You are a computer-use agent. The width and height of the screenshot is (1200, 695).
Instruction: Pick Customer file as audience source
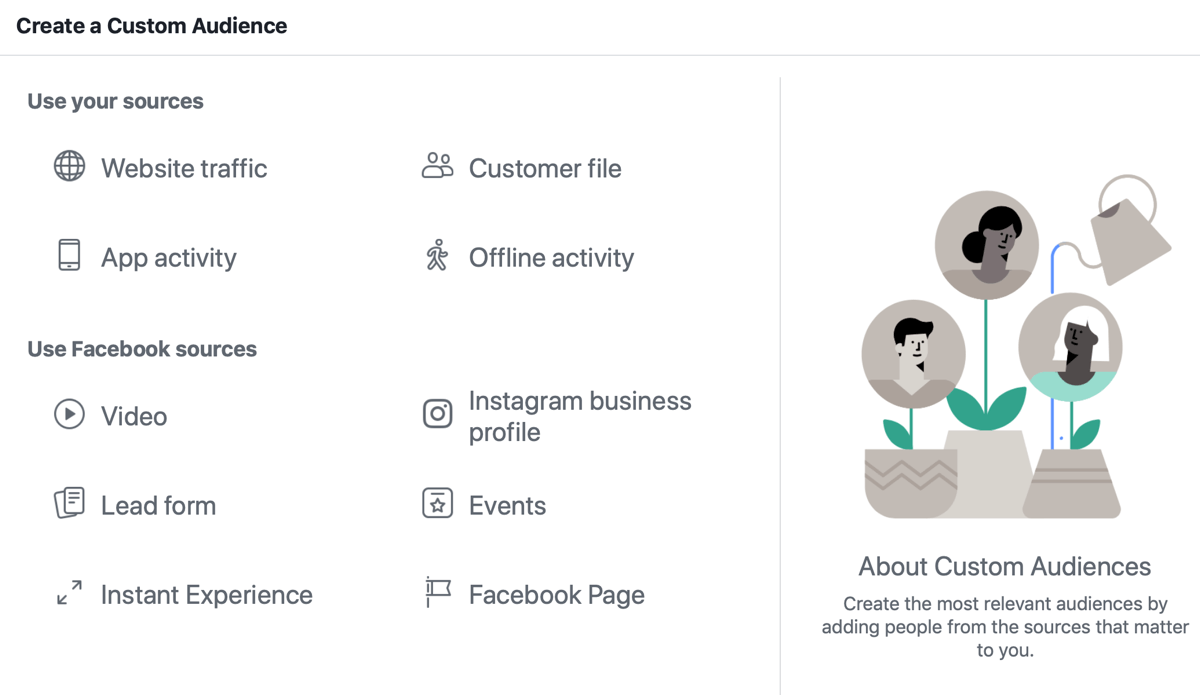[x=545, y=168]
